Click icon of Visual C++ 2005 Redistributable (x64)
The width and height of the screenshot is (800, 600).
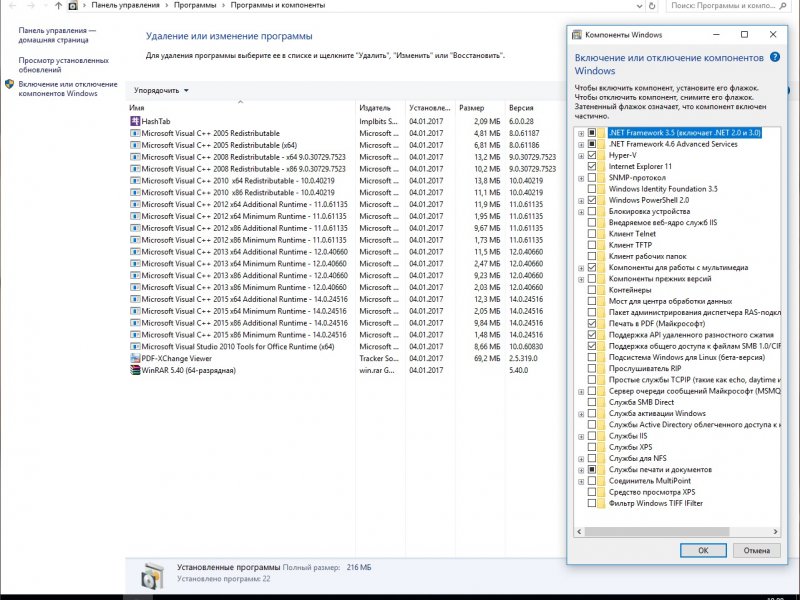135,145
